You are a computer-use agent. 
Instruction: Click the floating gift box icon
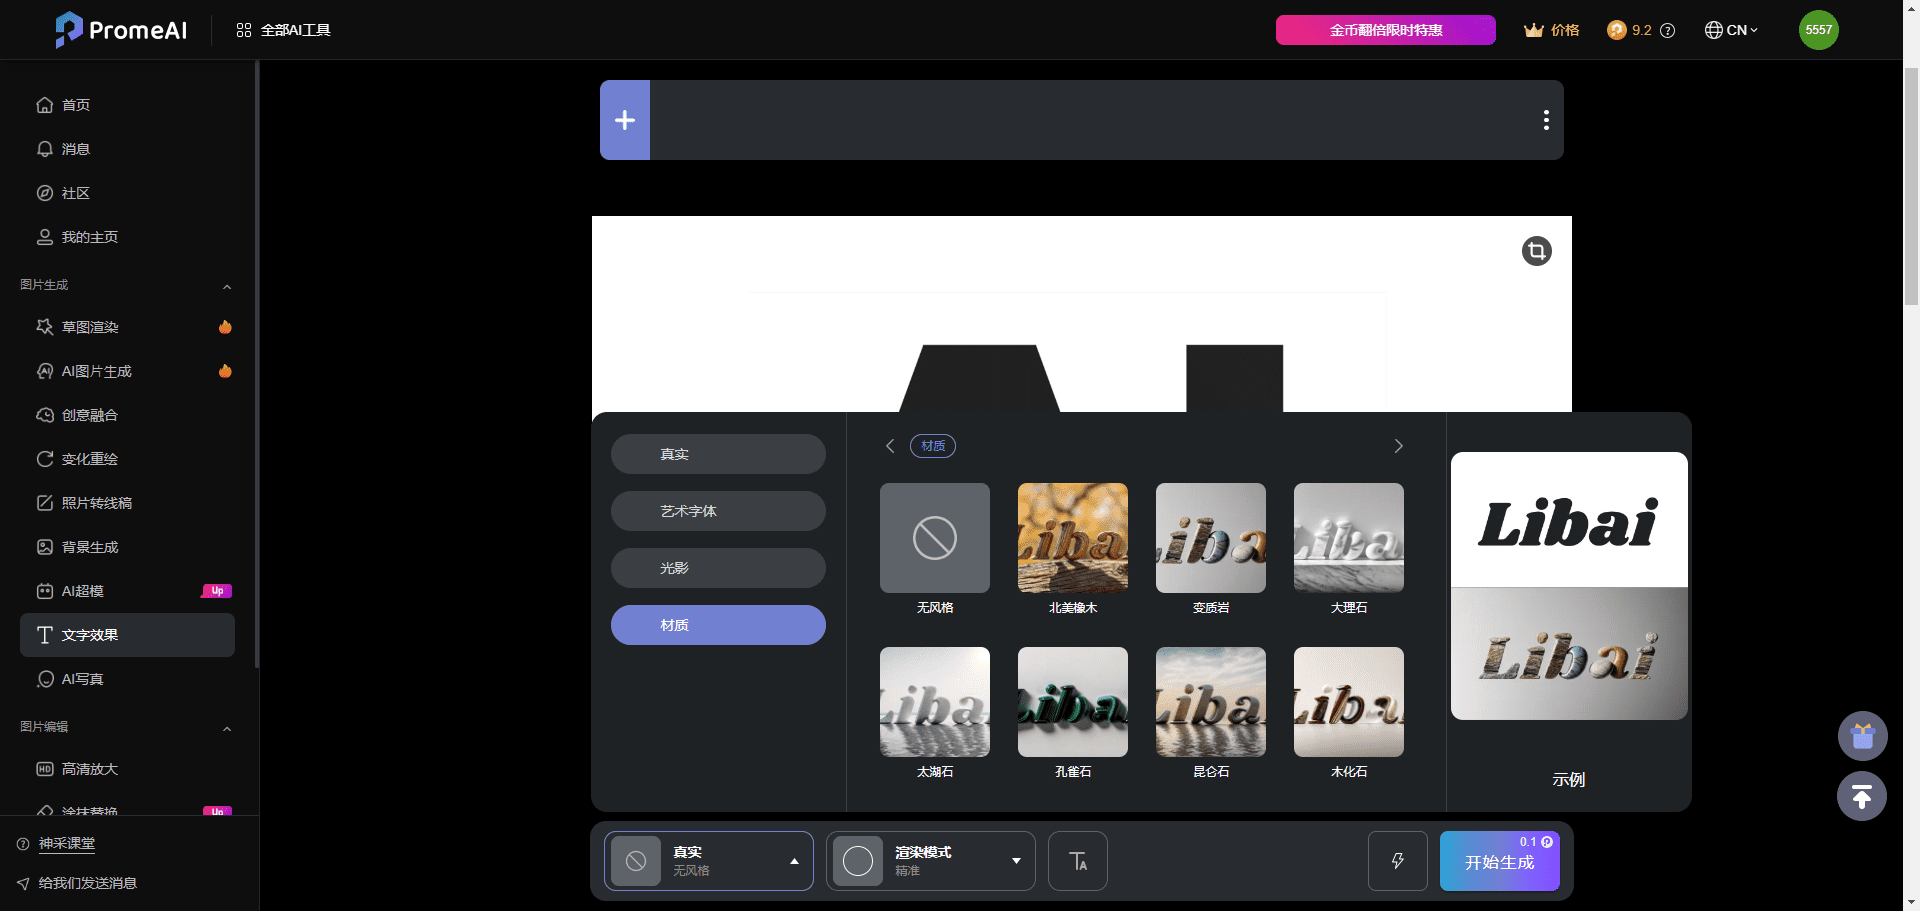(1862, 736)
